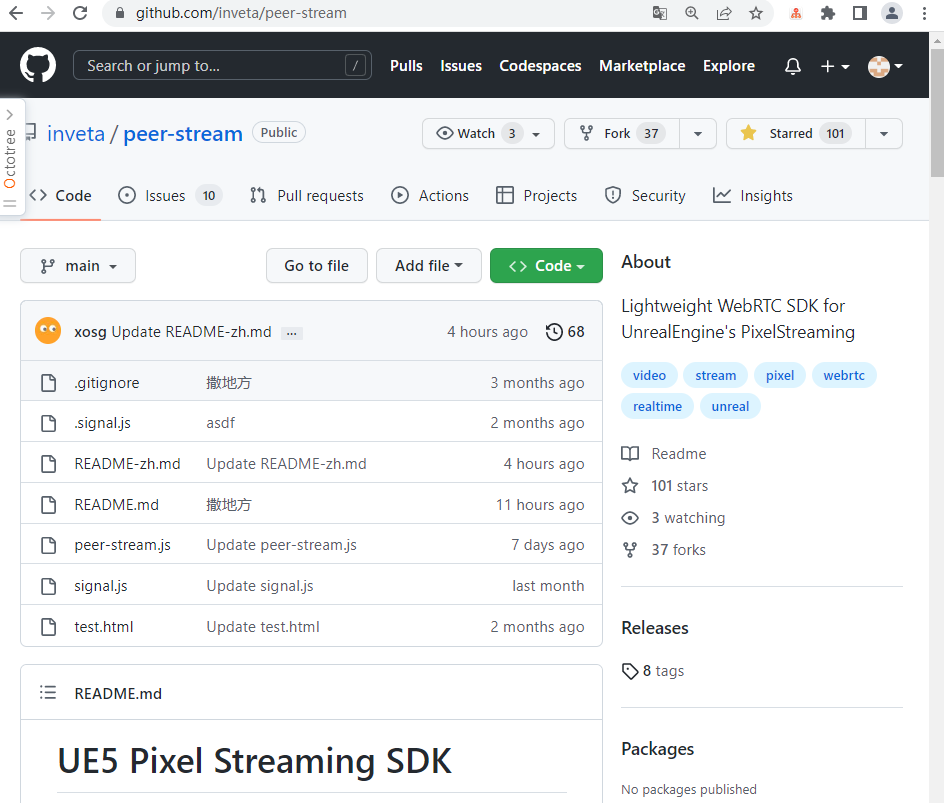The height and width of the screenshot is (803, 944).
Task: Open the README-zh.md file
Action: (127, 463)
